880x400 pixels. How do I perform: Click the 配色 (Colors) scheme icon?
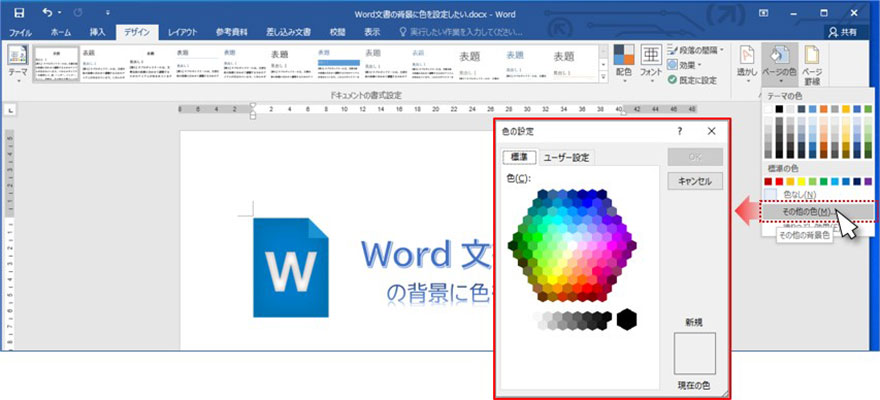pyautogui.click(x=623, y=60)
